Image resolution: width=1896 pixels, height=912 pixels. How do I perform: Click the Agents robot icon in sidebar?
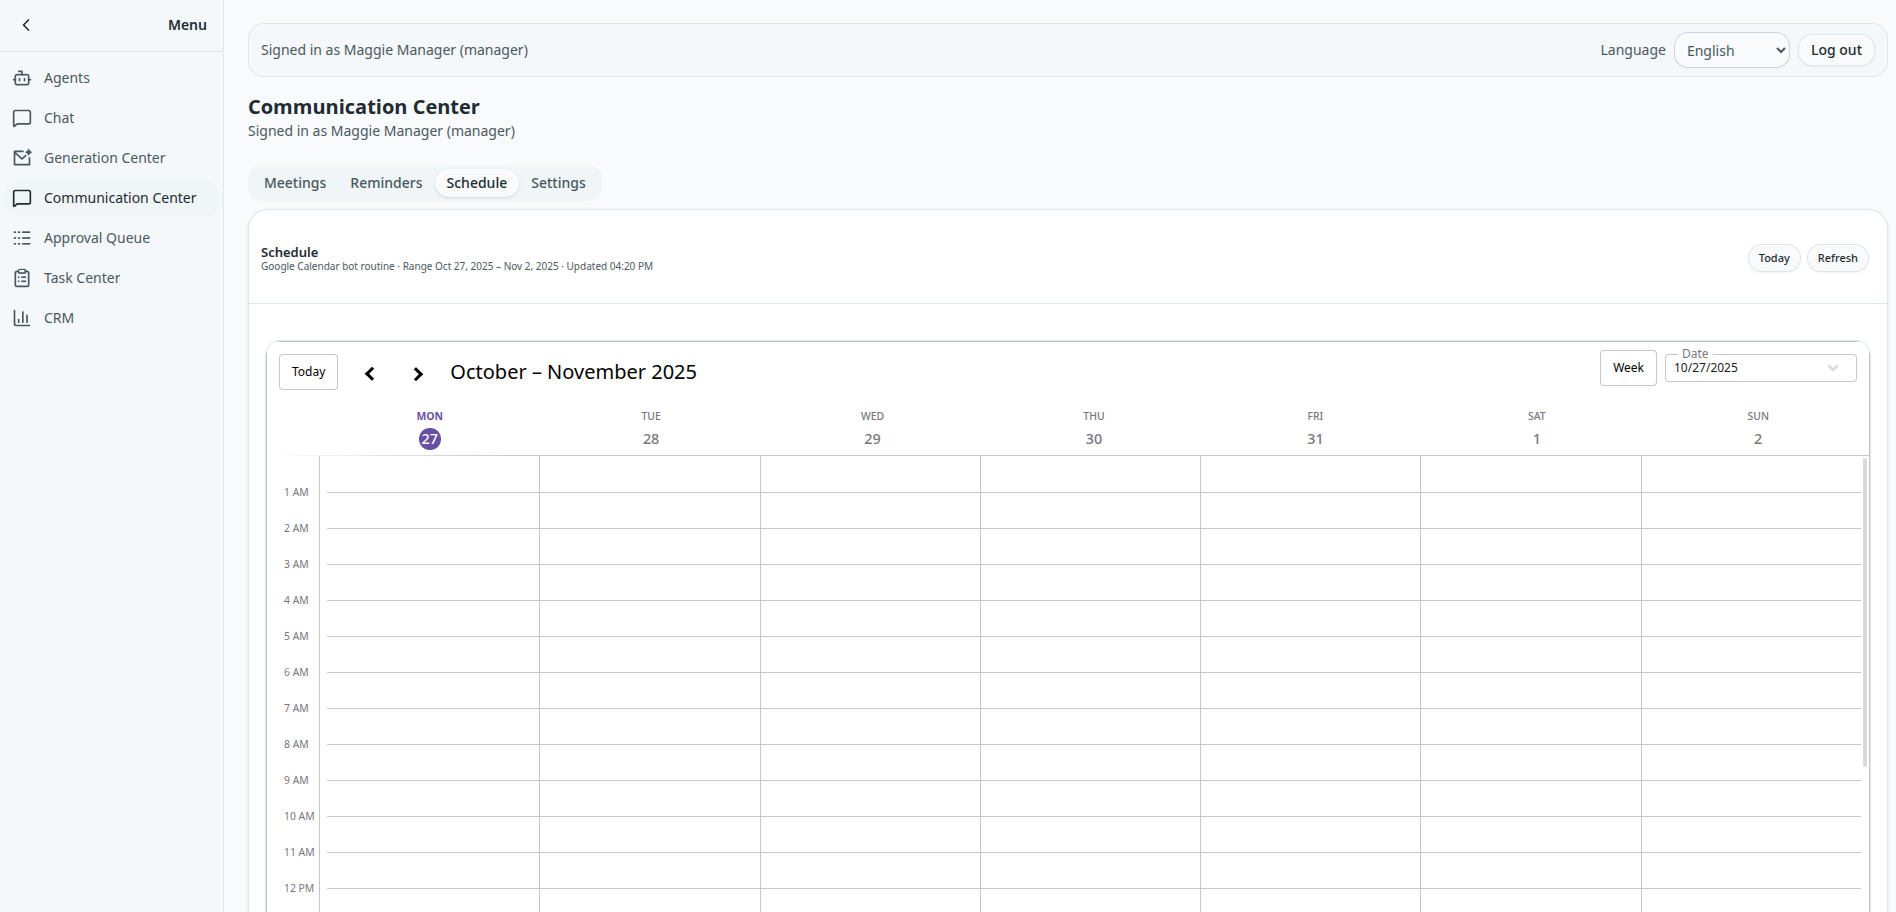click(x=22, y=78)
